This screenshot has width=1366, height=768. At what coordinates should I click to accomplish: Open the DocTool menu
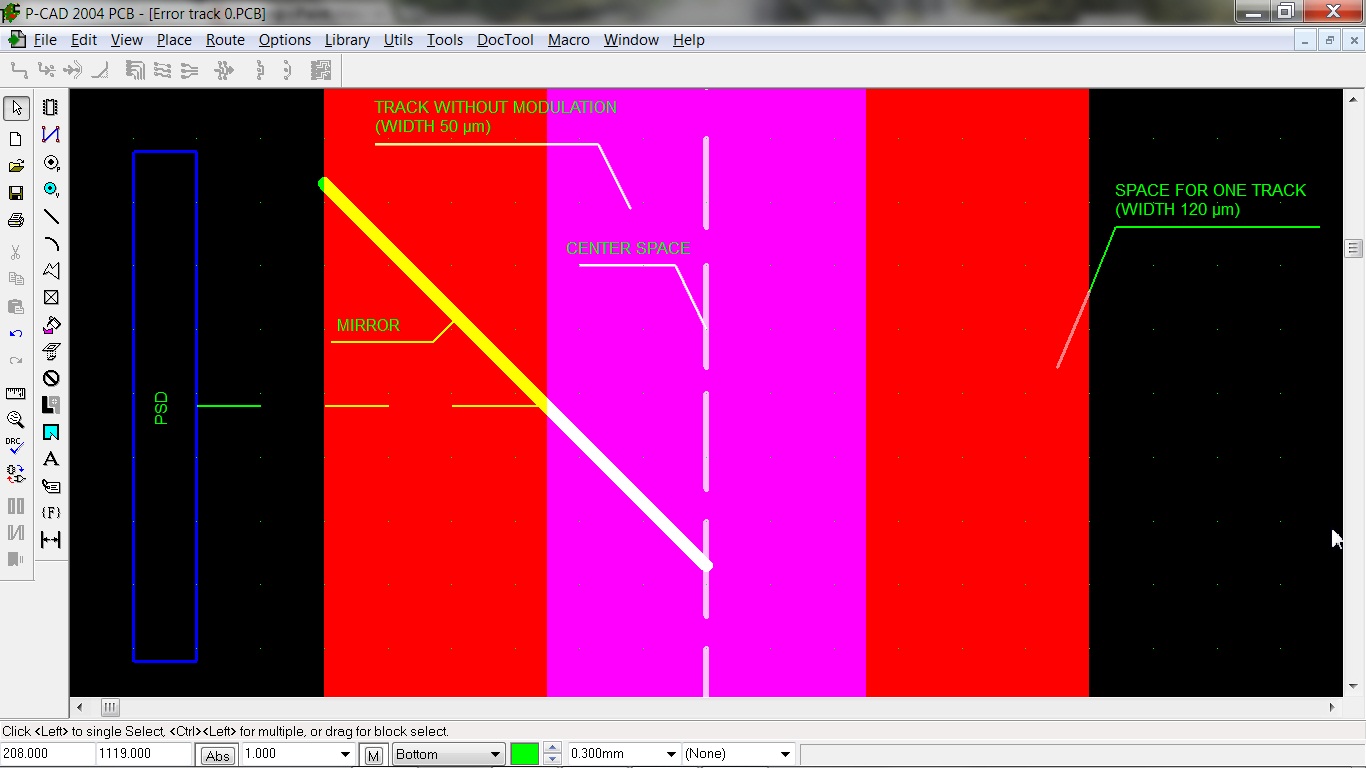click(x=505, y=40)
